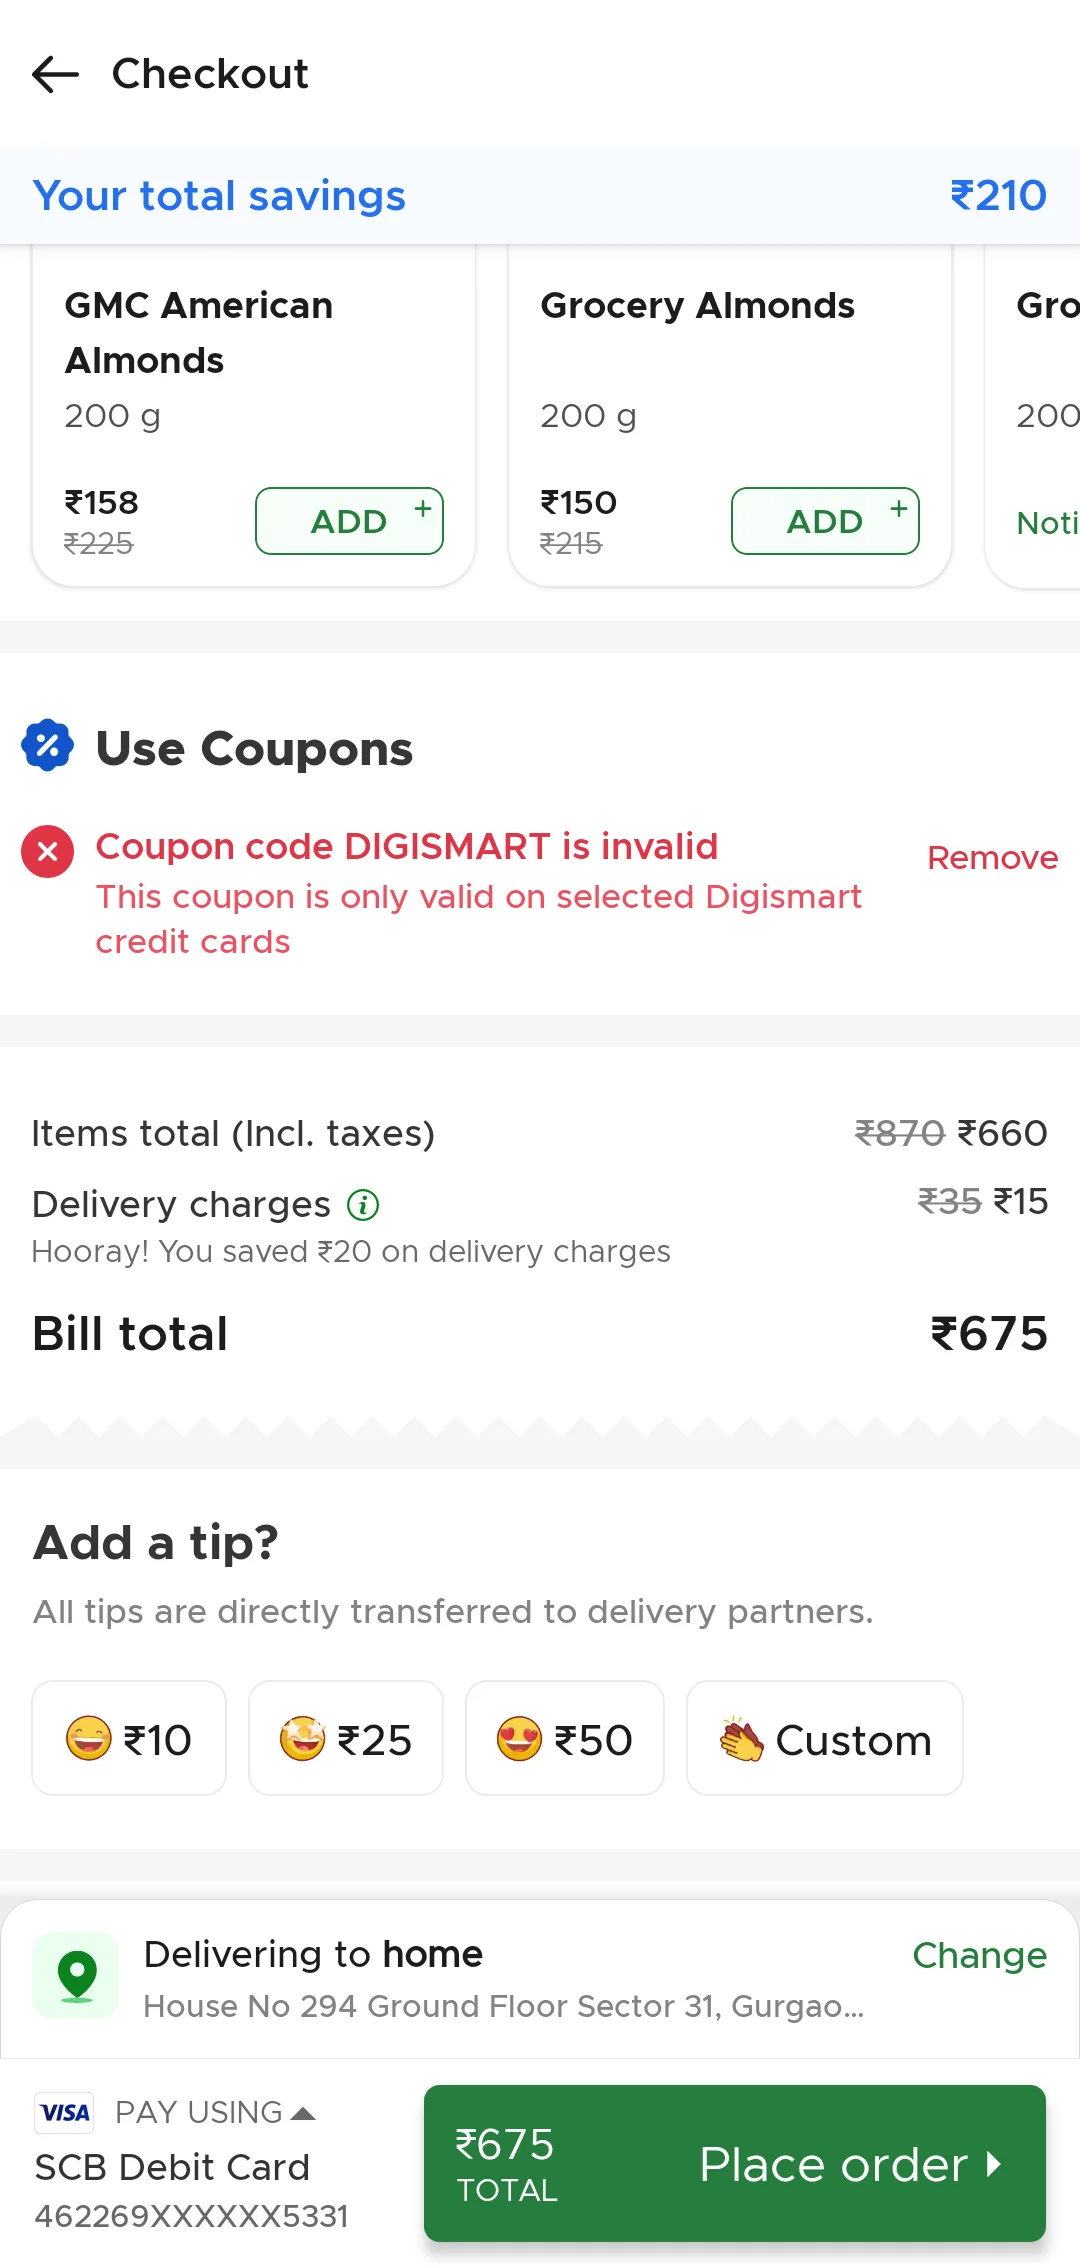Open the delivery charges info icon

click(x=363, y=1205)
